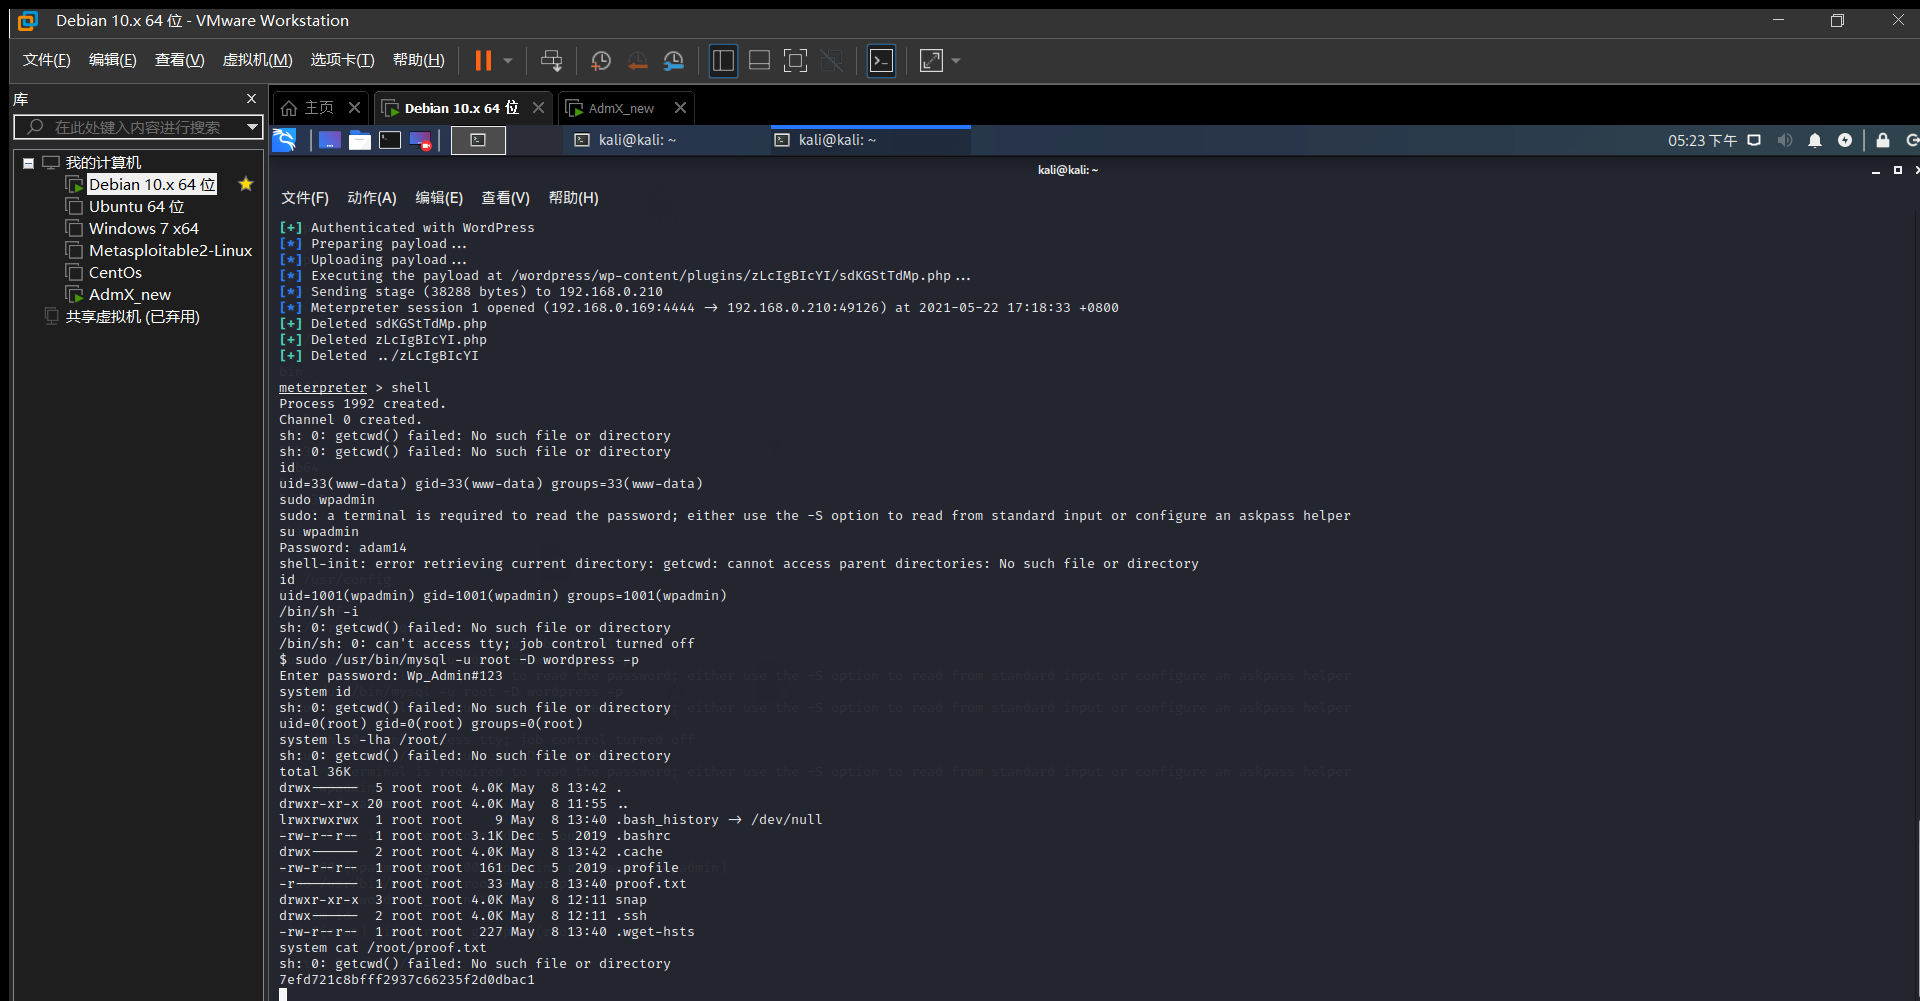Open the Kali dragon applications menu
This screenshot has height=1001, width=1920.
click(x=285, y=140)
